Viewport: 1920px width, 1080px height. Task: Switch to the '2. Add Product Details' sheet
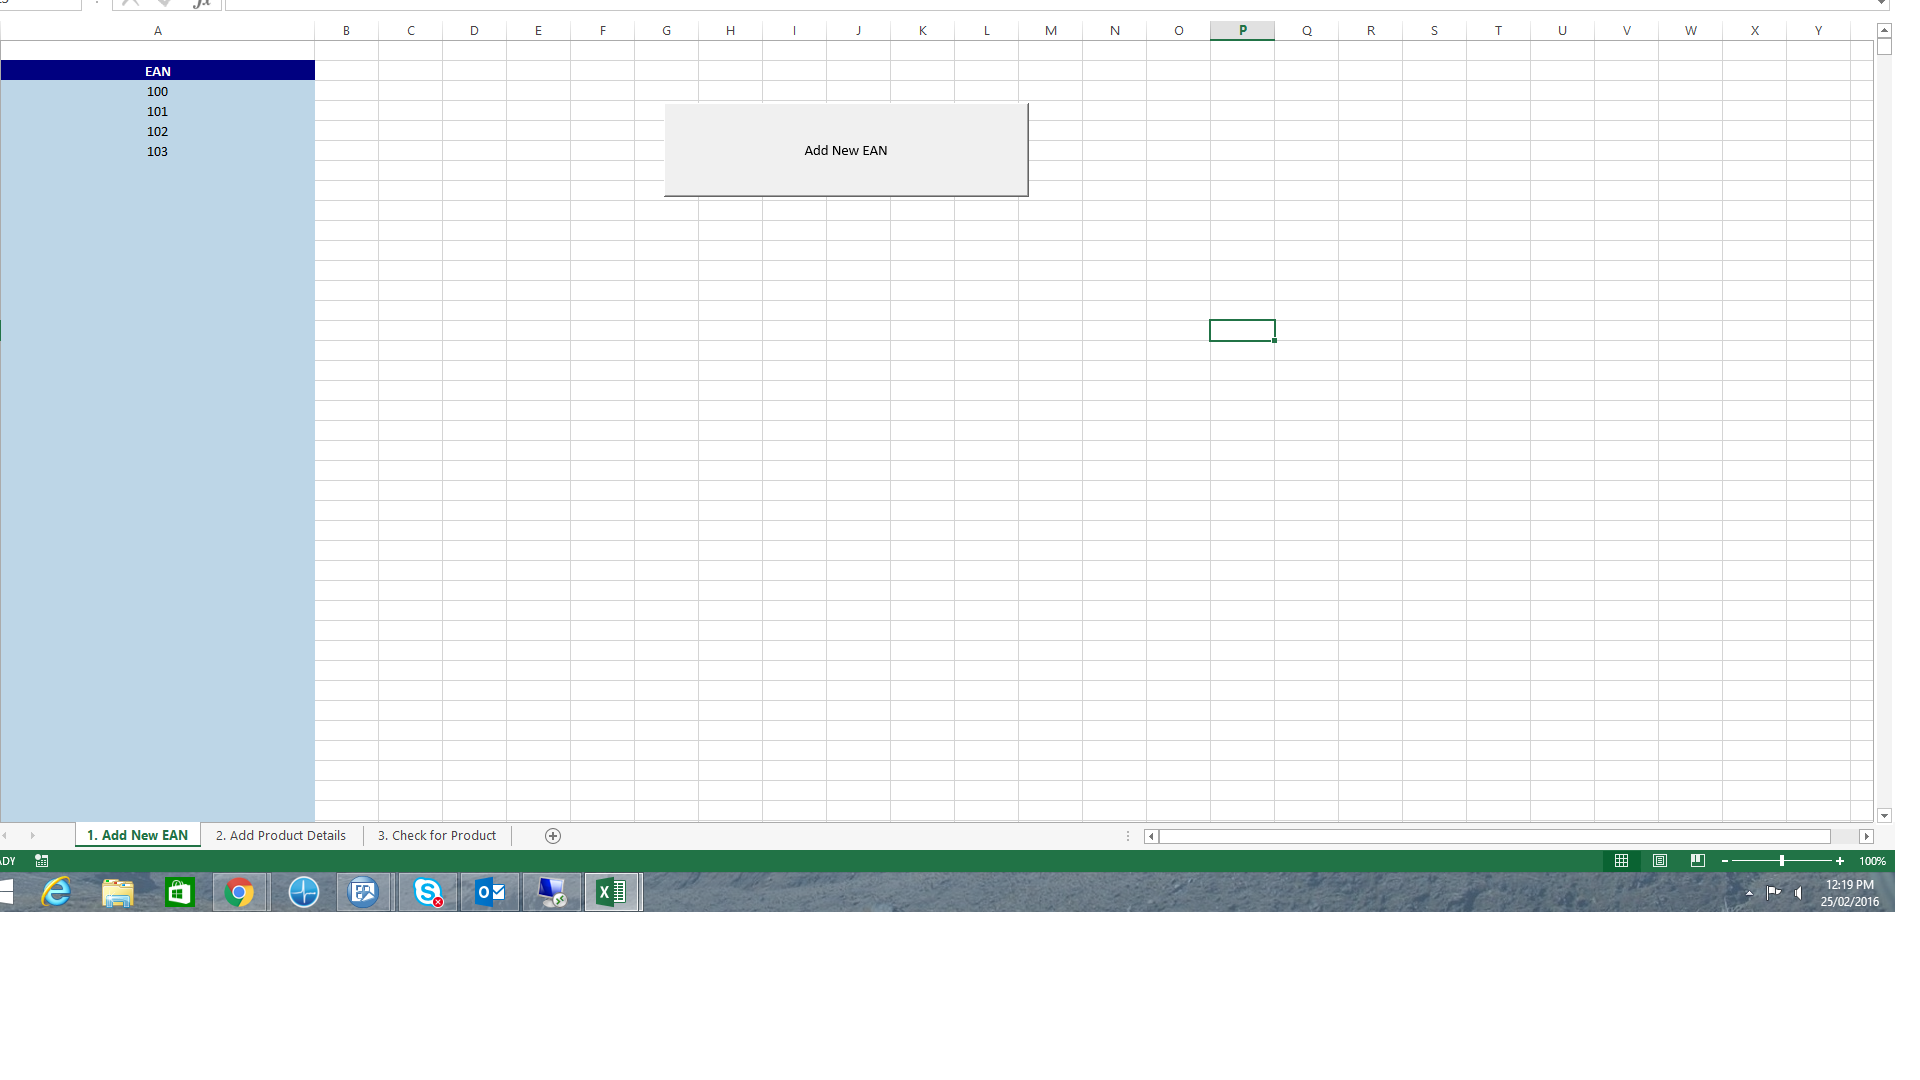[280, 835]
